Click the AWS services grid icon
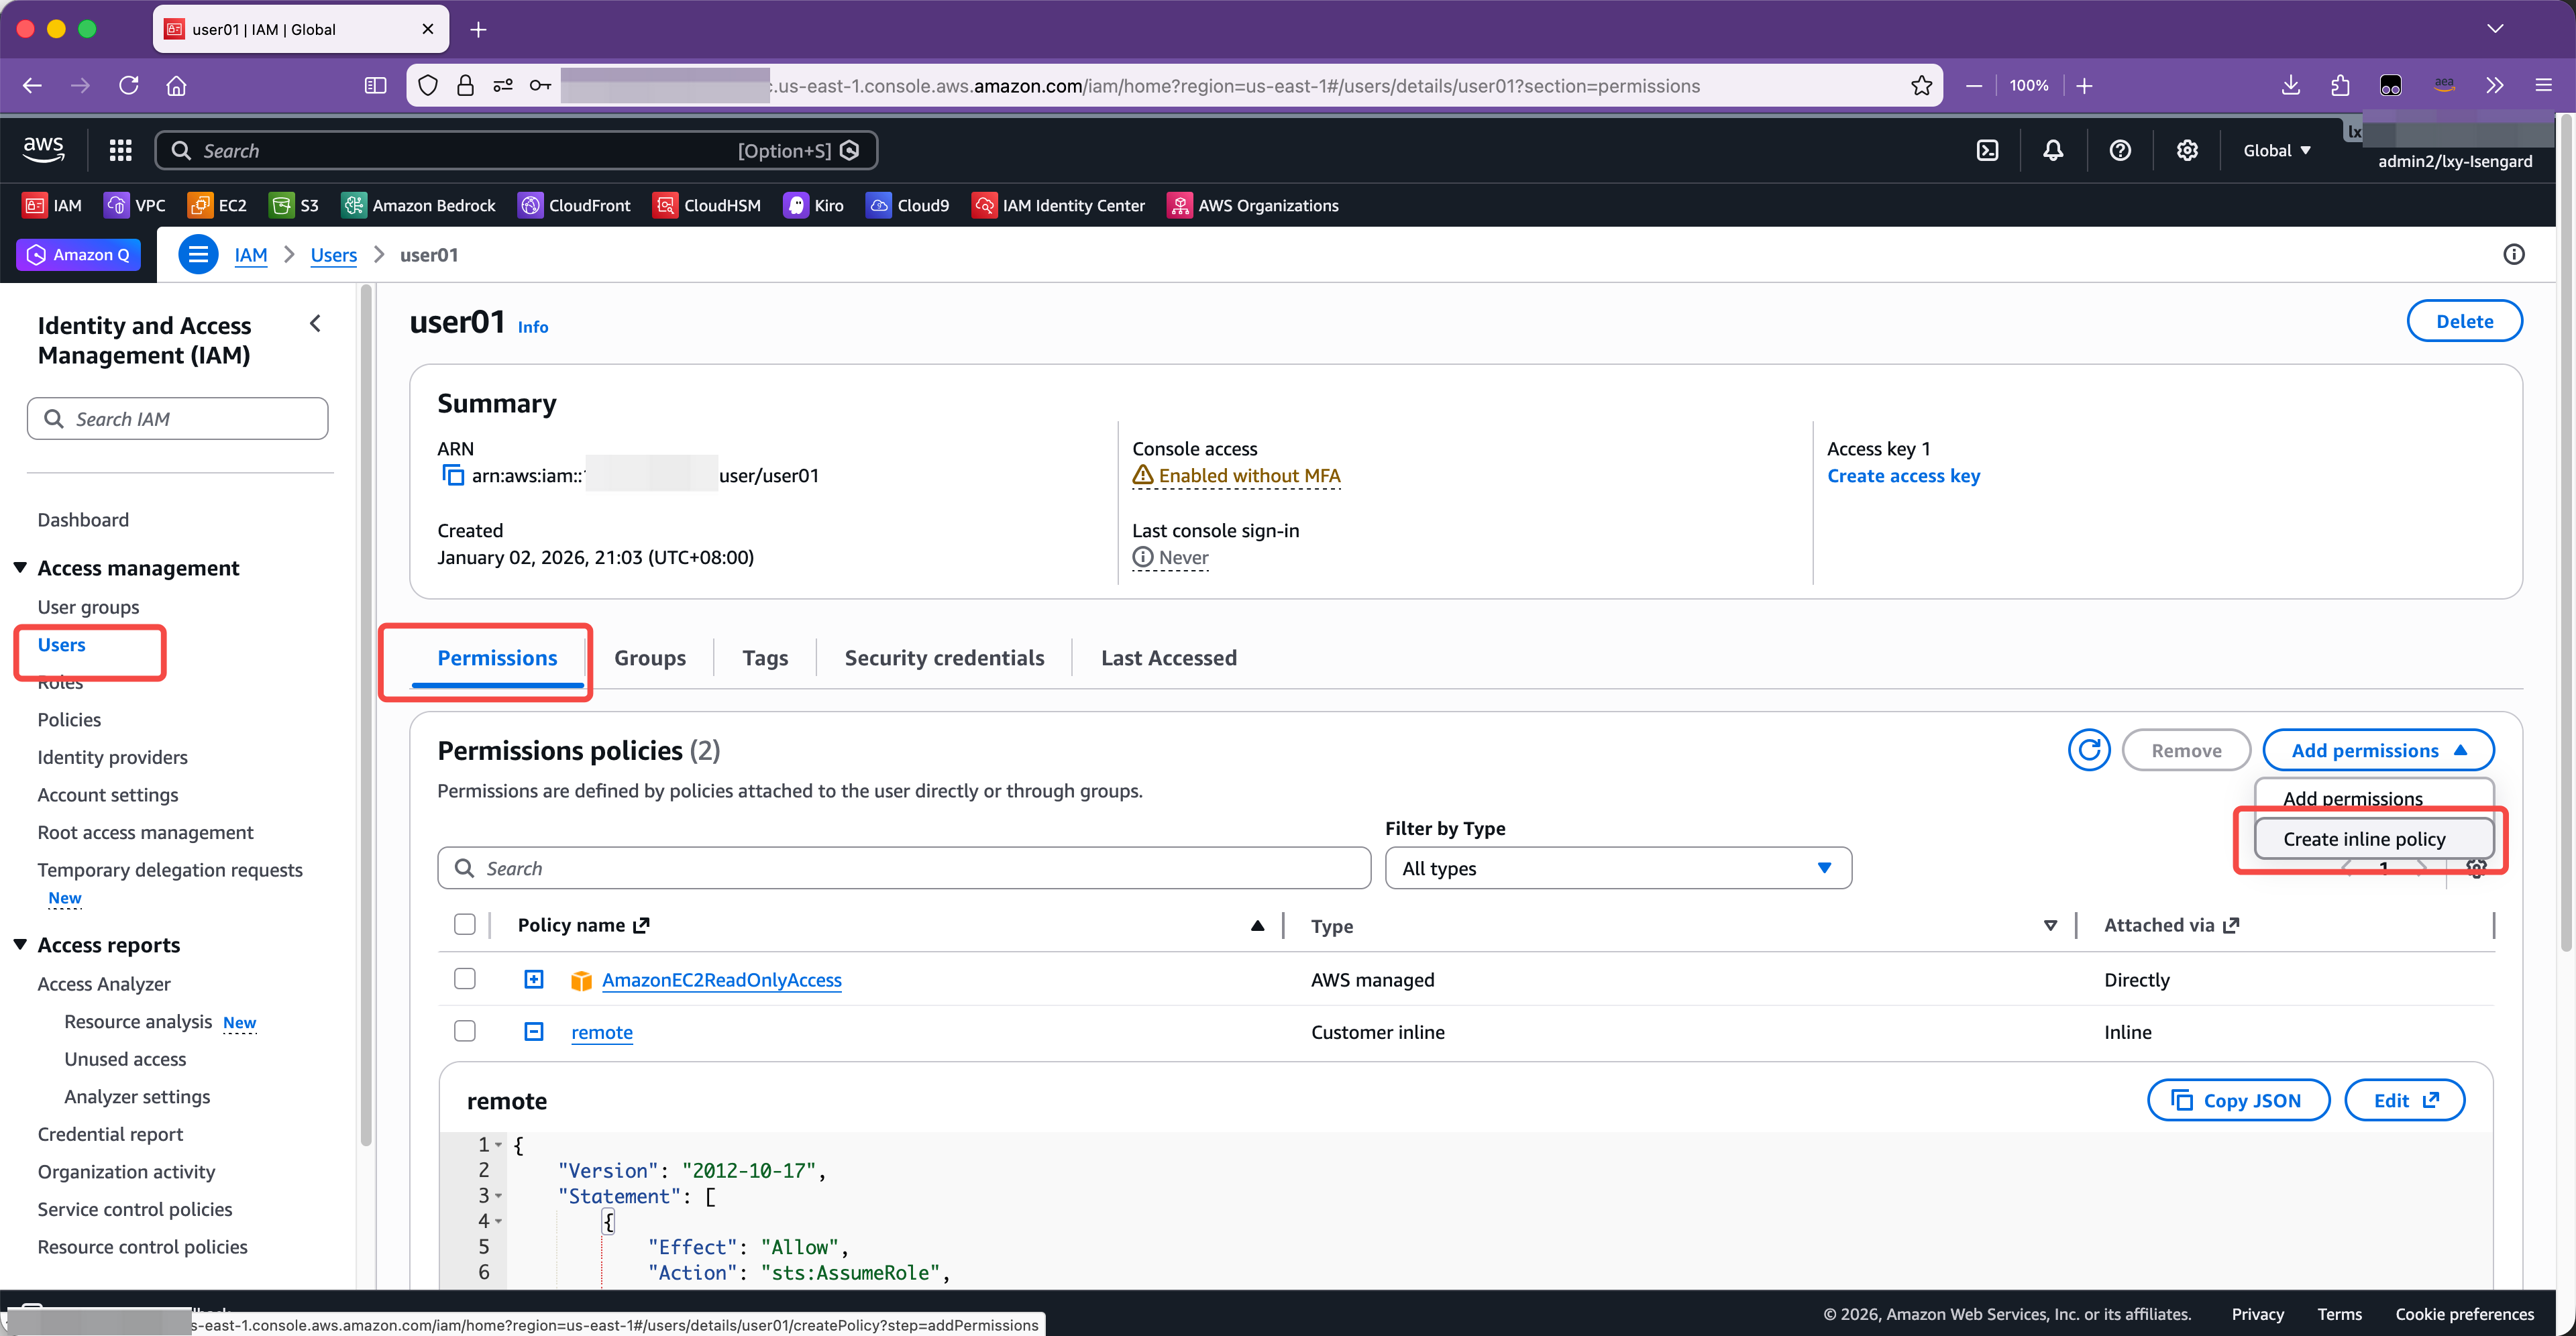The image size is (2576, 1336). coord(121,150)
